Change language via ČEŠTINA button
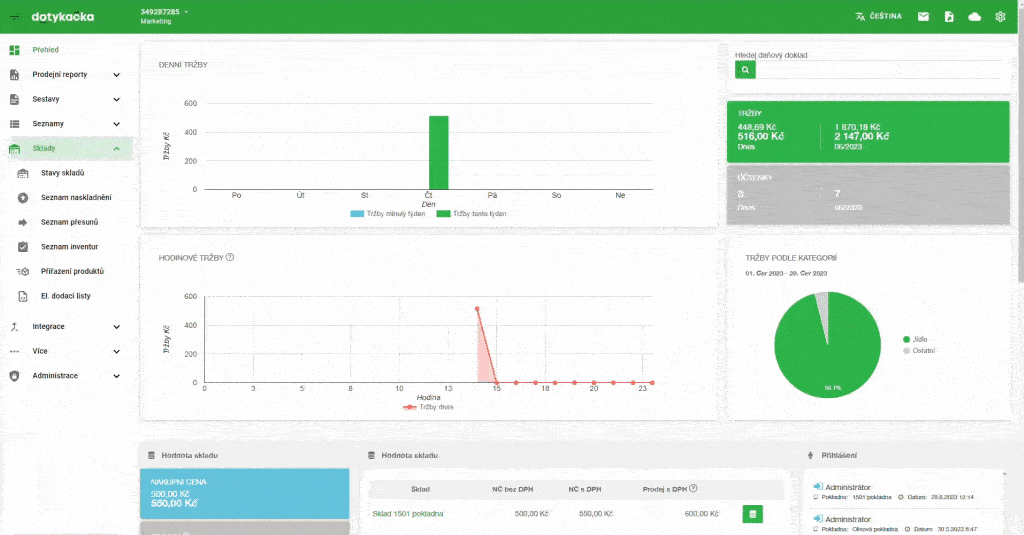The width and height of the screenshot is (1024, 535). 878,16
